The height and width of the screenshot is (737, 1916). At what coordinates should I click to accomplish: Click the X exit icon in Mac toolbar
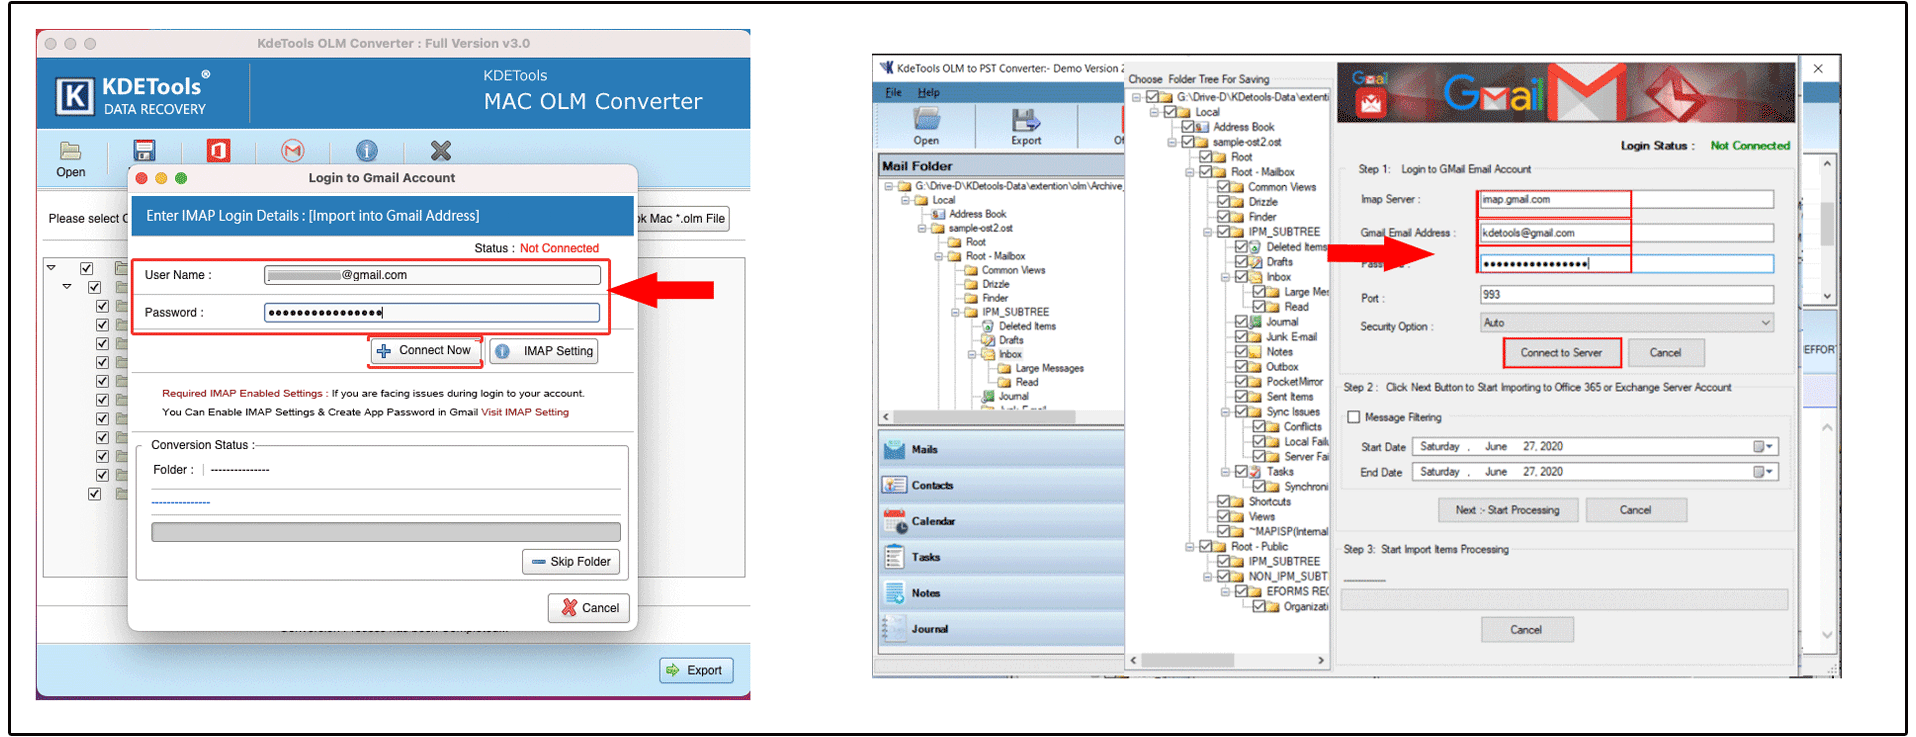(440, 151)
